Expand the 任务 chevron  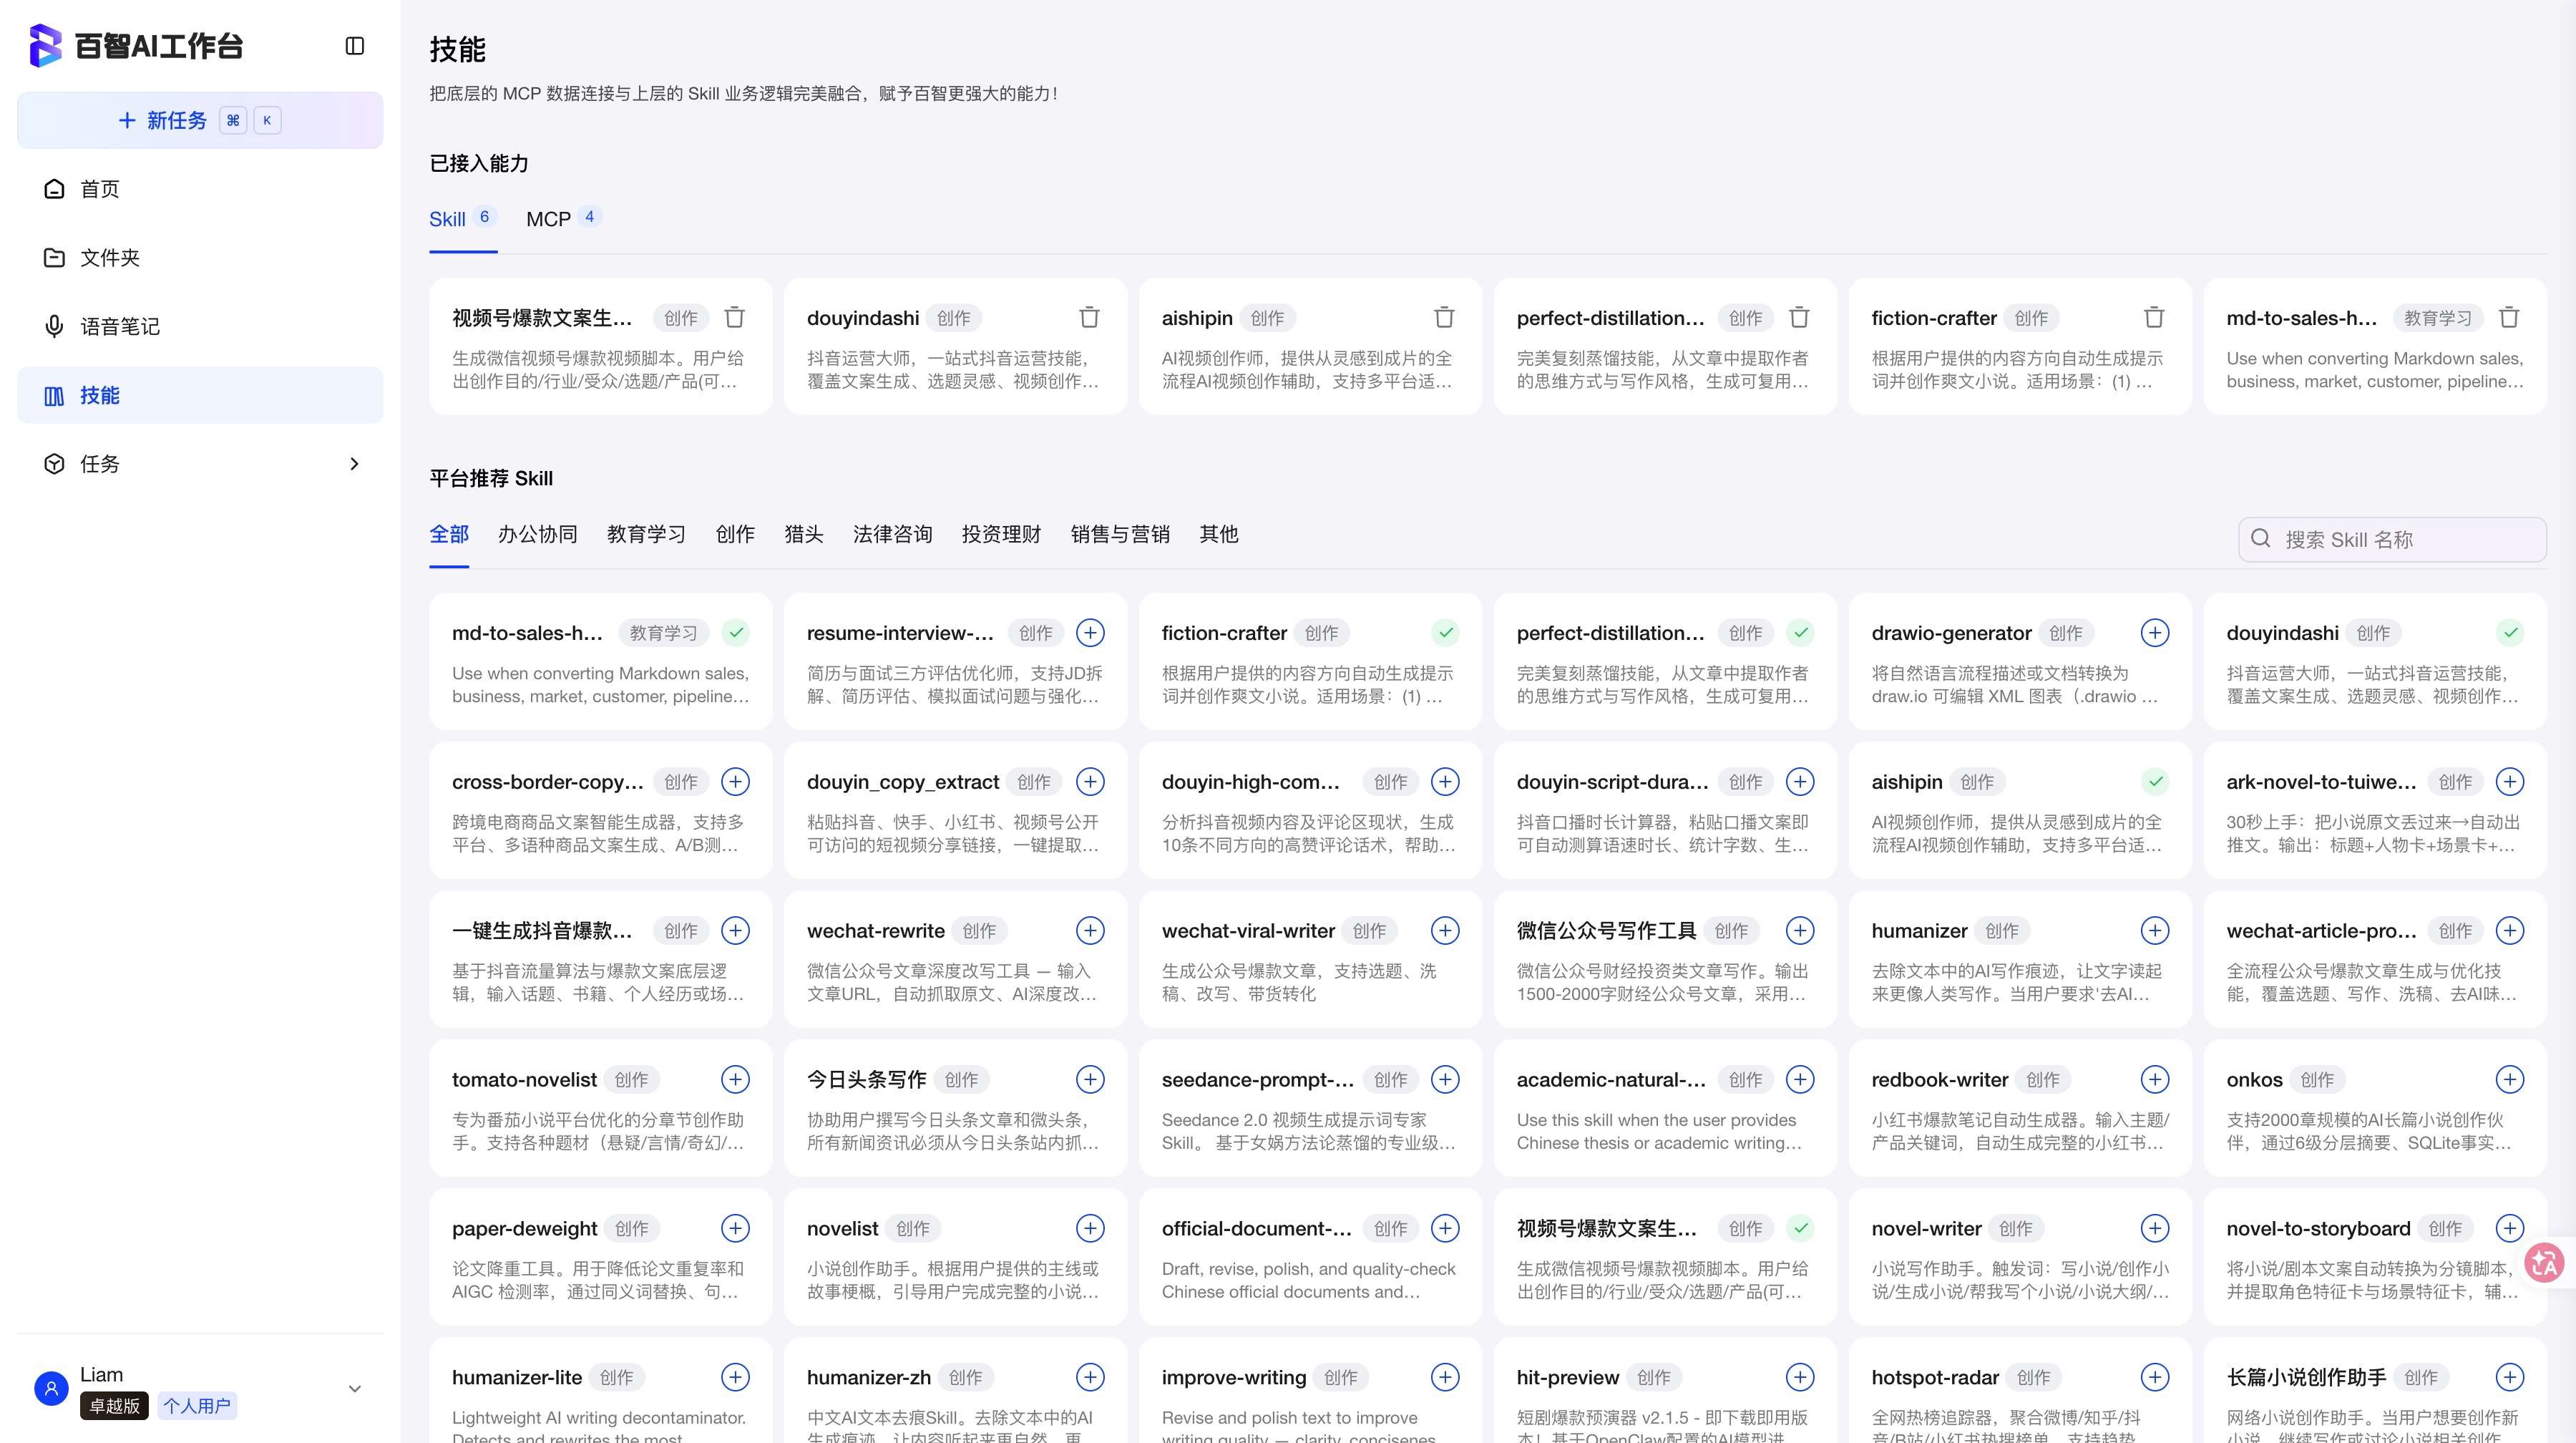pos(354,464)
